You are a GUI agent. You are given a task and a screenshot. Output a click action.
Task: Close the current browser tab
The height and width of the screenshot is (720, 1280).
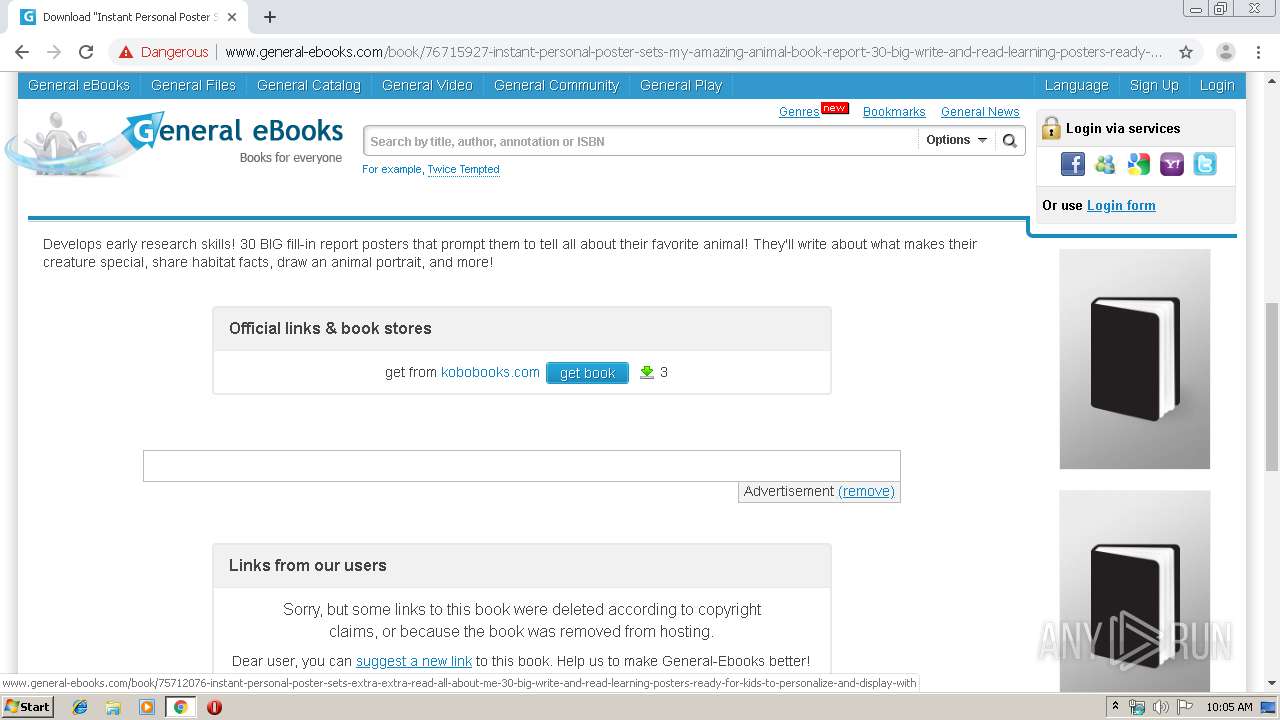coord(232,17)
